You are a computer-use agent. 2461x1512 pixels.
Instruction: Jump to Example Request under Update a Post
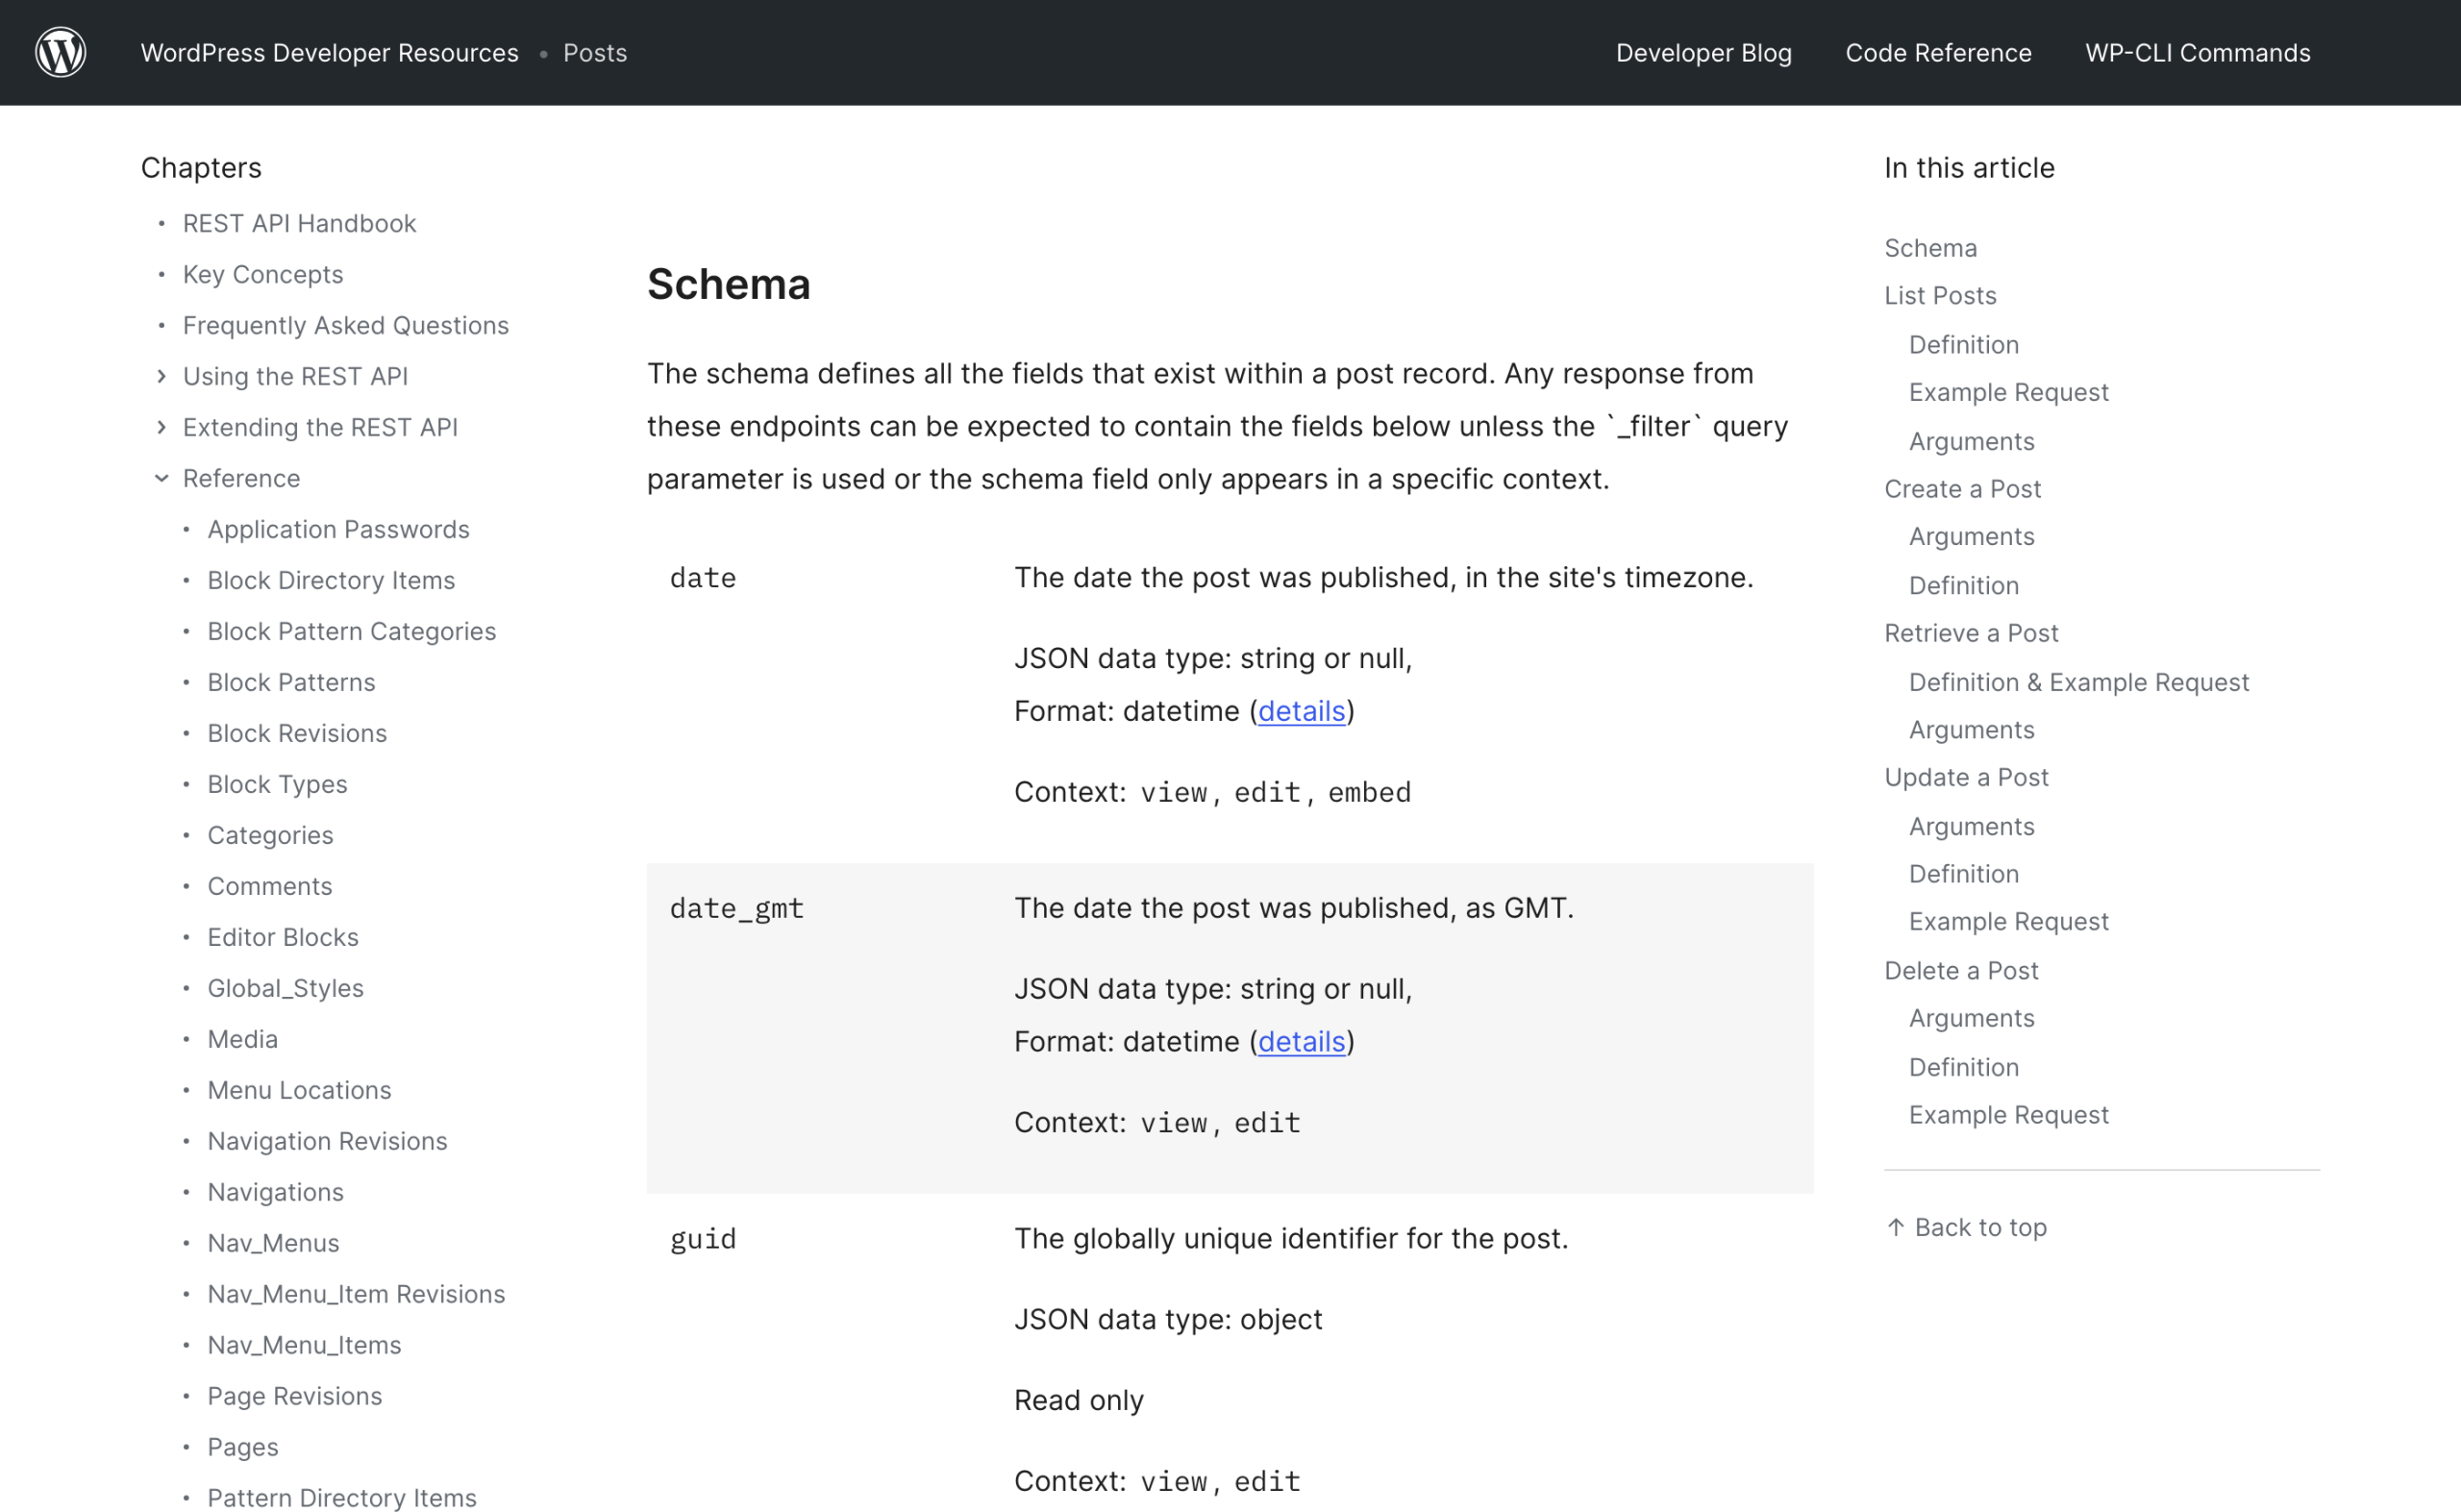[2008, 922]
